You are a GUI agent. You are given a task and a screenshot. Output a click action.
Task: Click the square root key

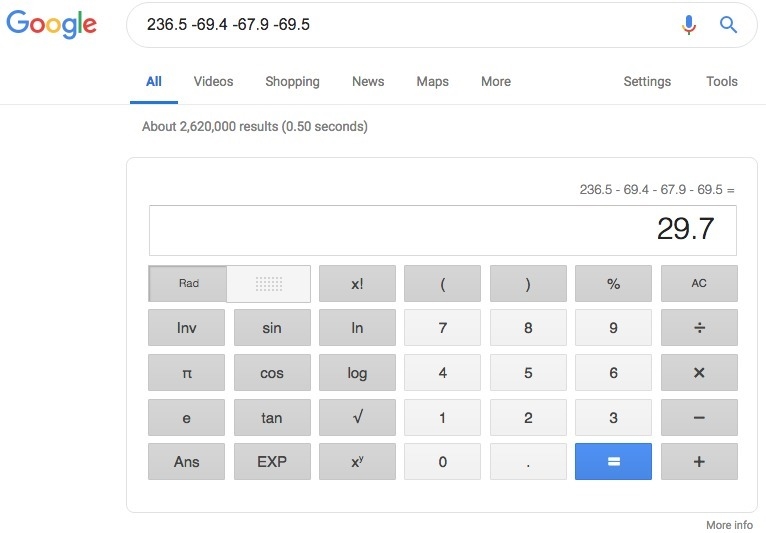(357, 418)
